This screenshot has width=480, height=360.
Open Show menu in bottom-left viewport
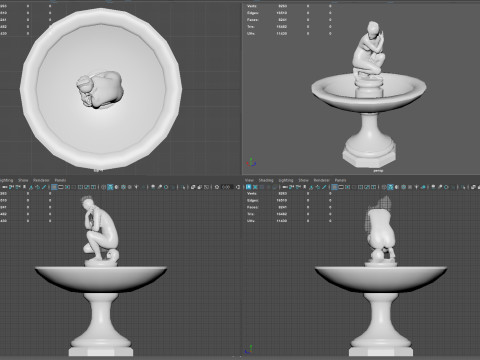(x=23, y=180)
